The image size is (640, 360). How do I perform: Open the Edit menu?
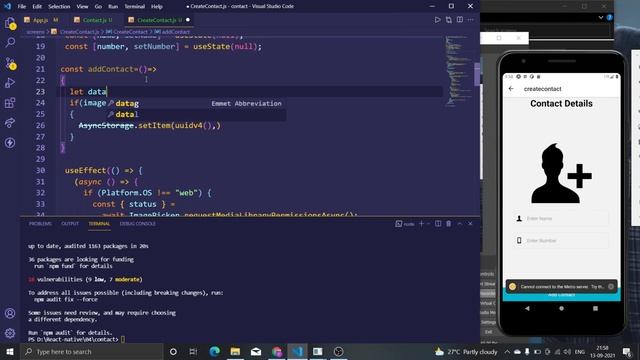[37, 6]
